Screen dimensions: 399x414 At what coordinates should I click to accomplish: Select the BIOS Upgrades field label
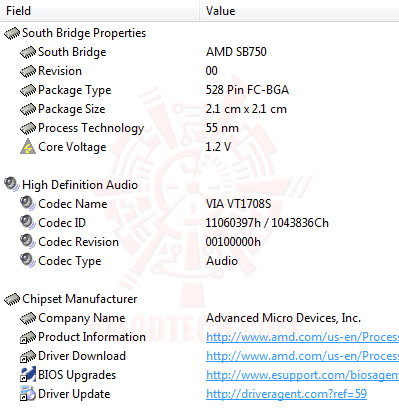tap(77, 375)
